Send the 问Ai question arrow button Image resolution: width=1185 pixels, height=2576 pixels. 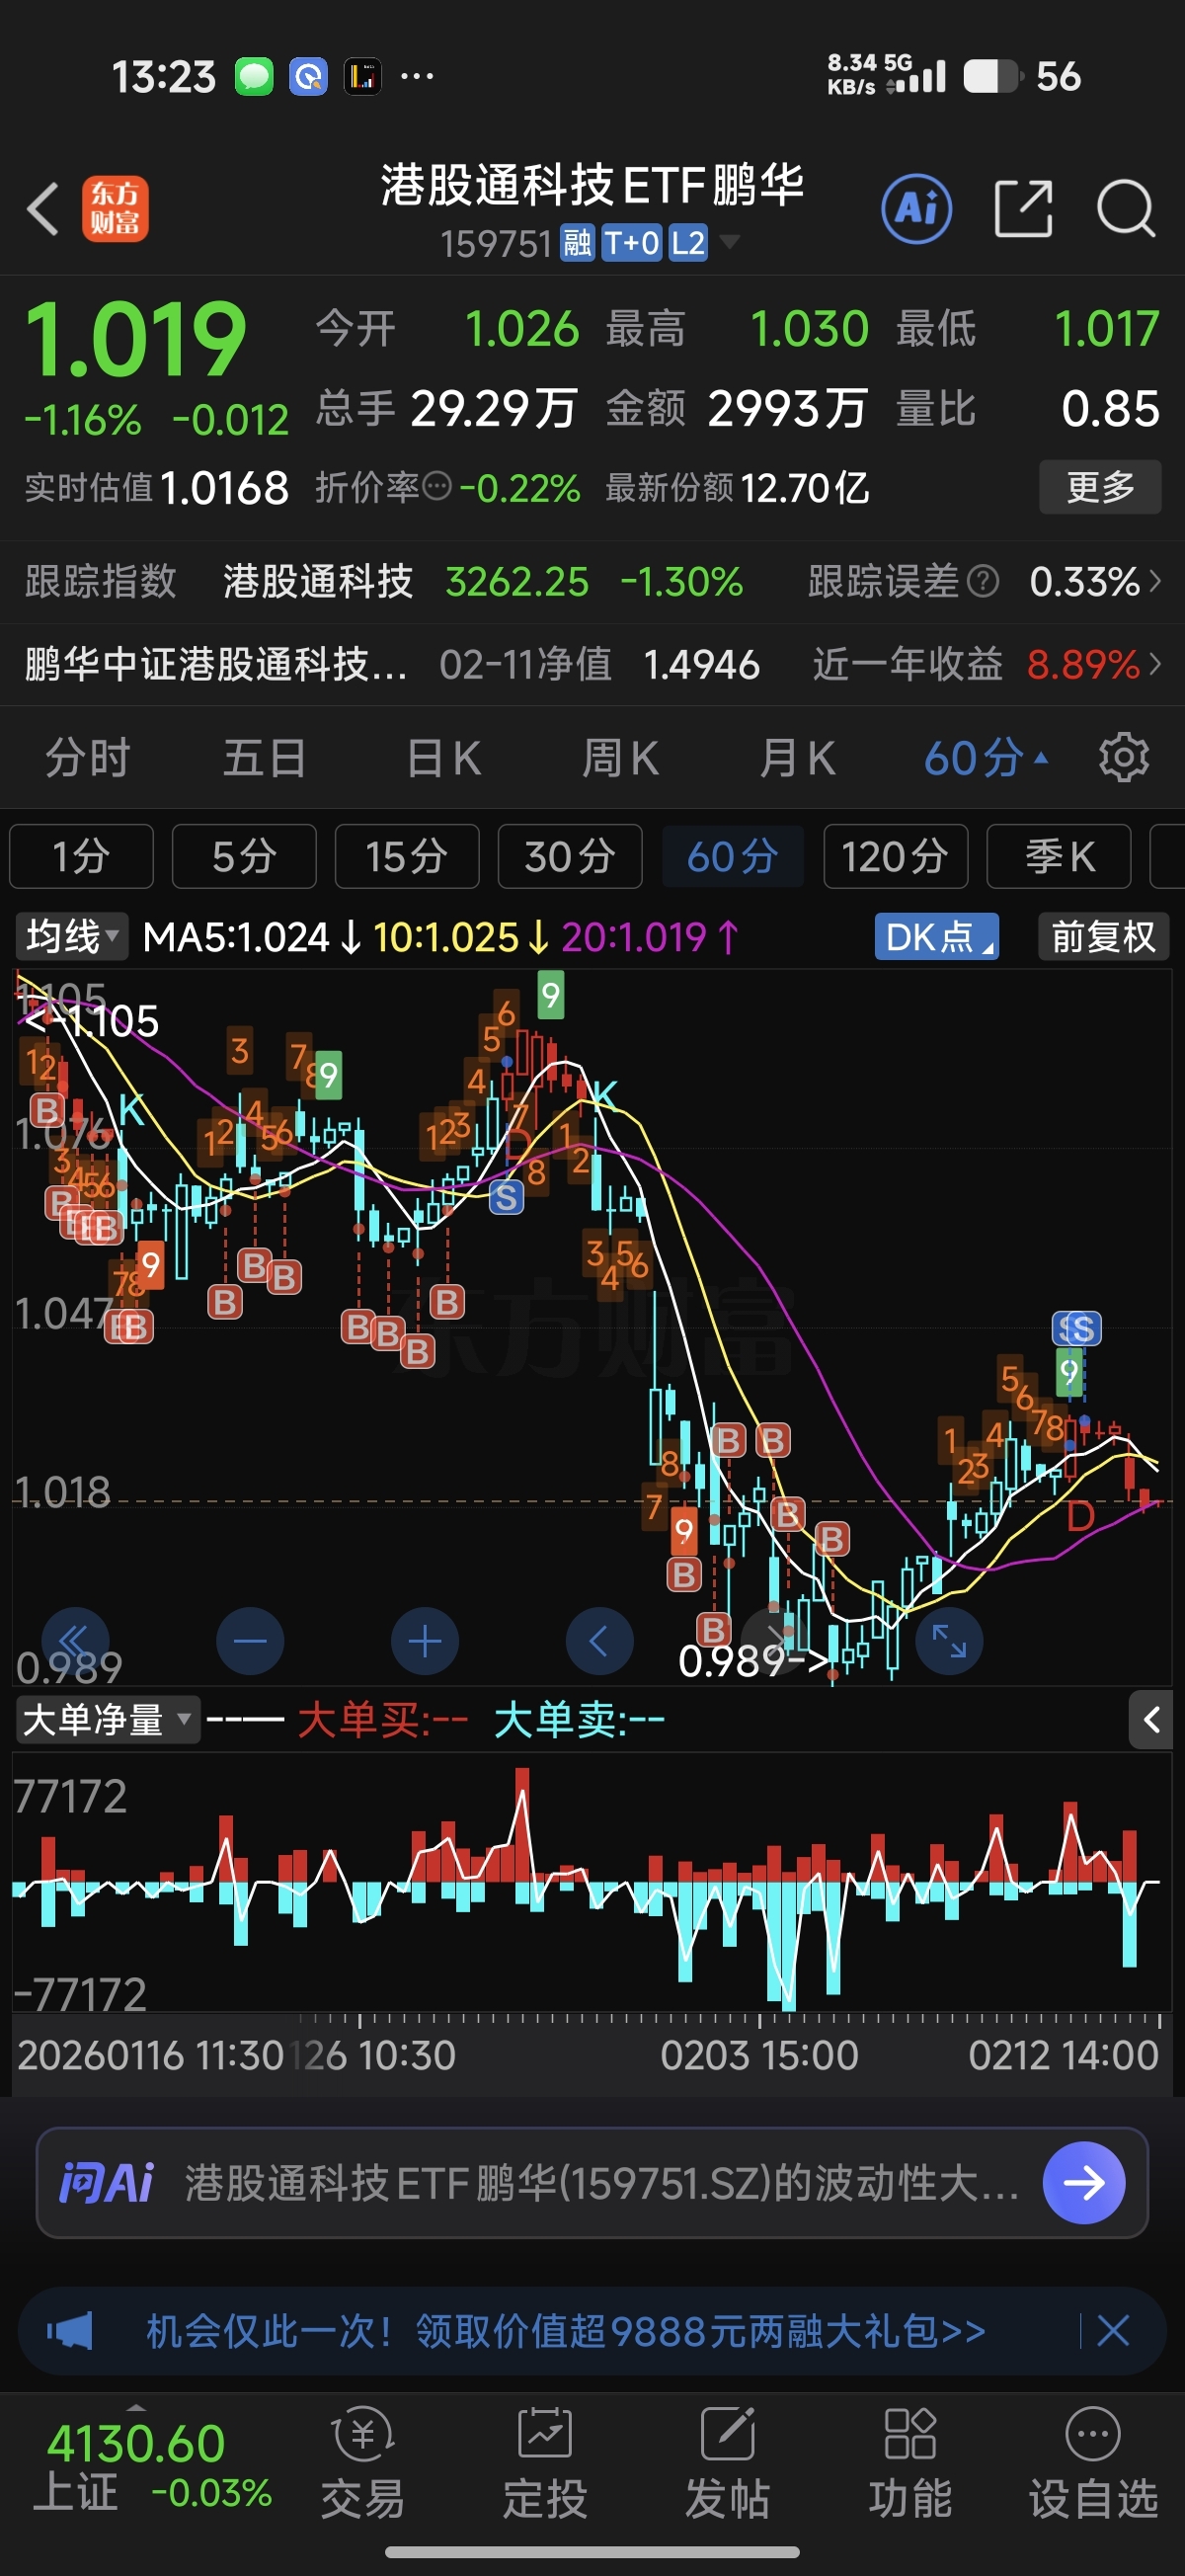1084,2183
